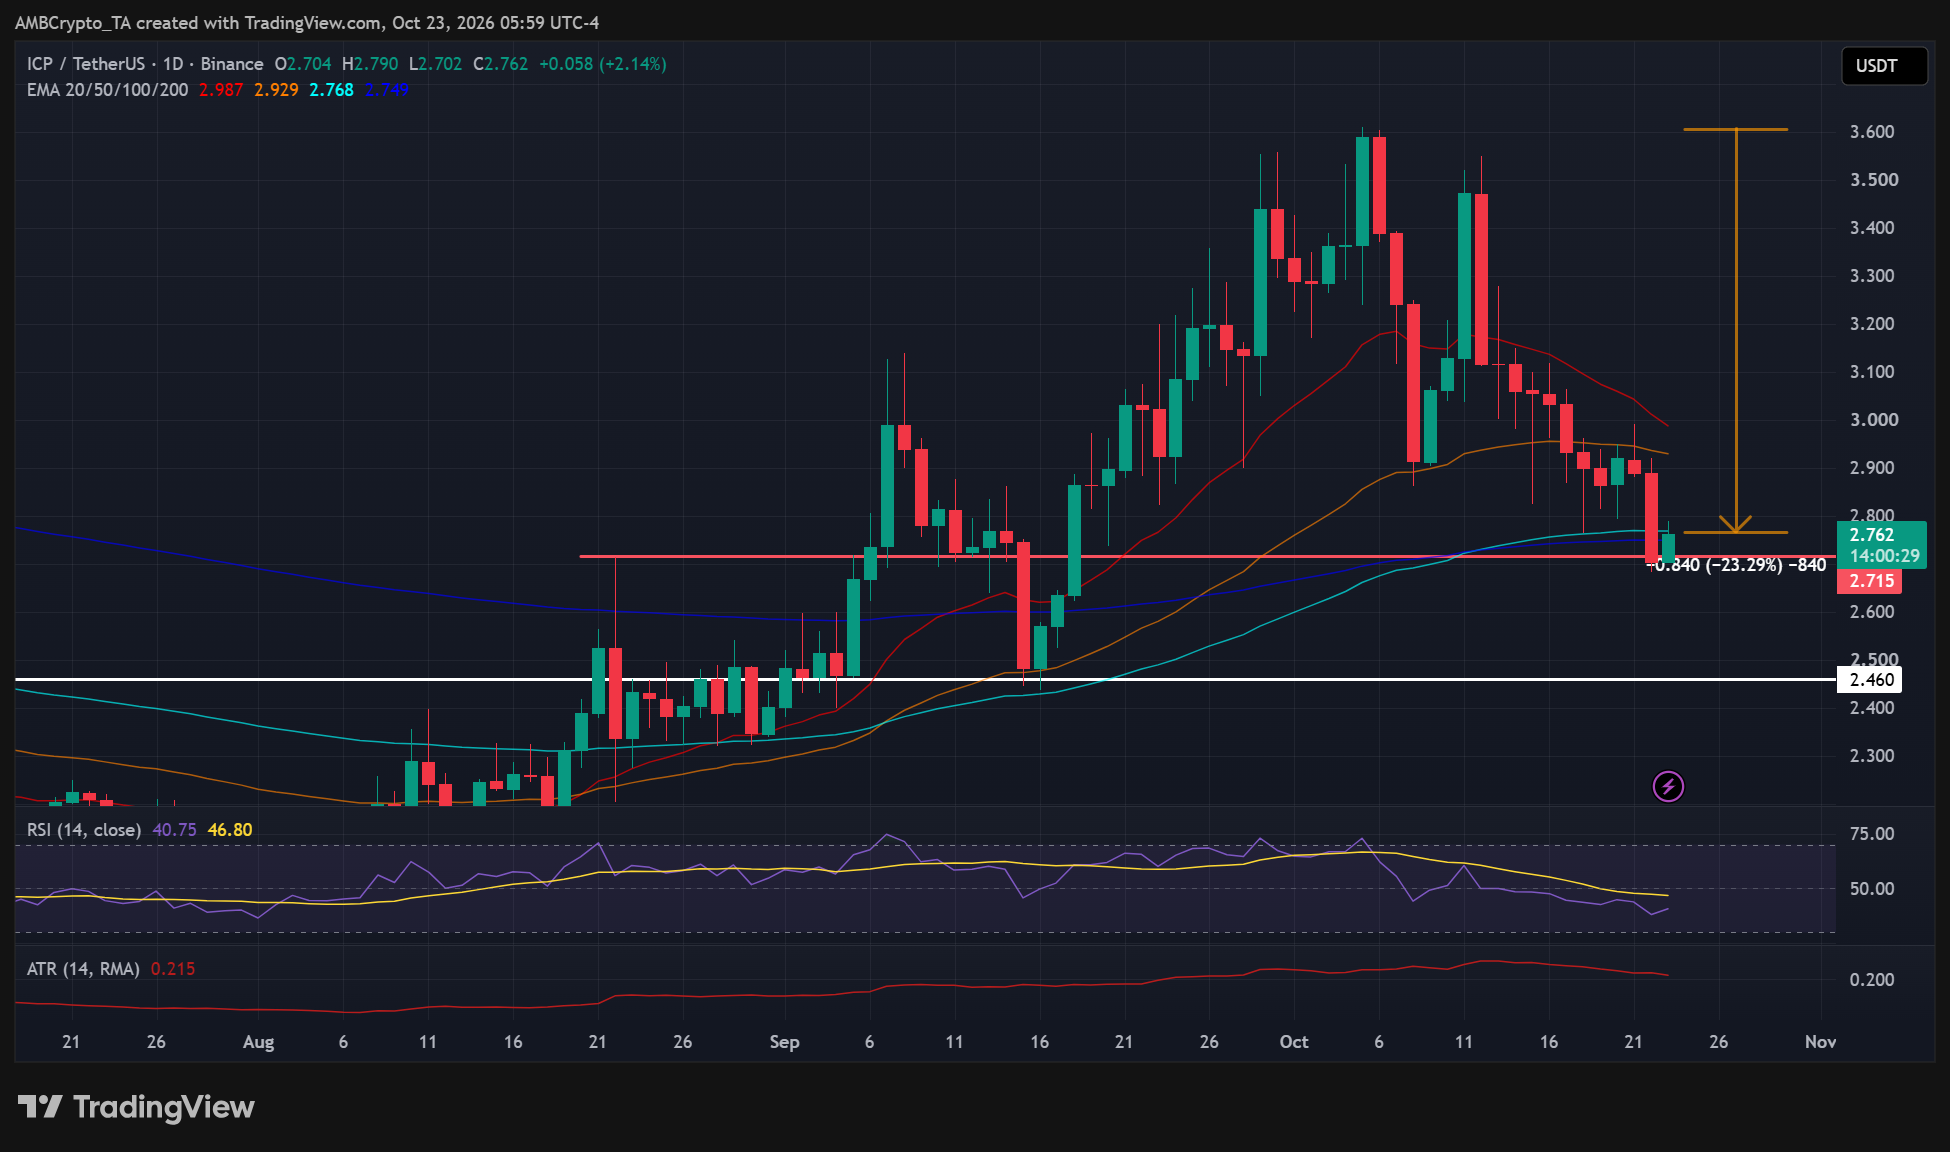Screen dimensions: 1950x1152
Task: Click the EMA 100 value 2.768
Action: pos(331,90)
